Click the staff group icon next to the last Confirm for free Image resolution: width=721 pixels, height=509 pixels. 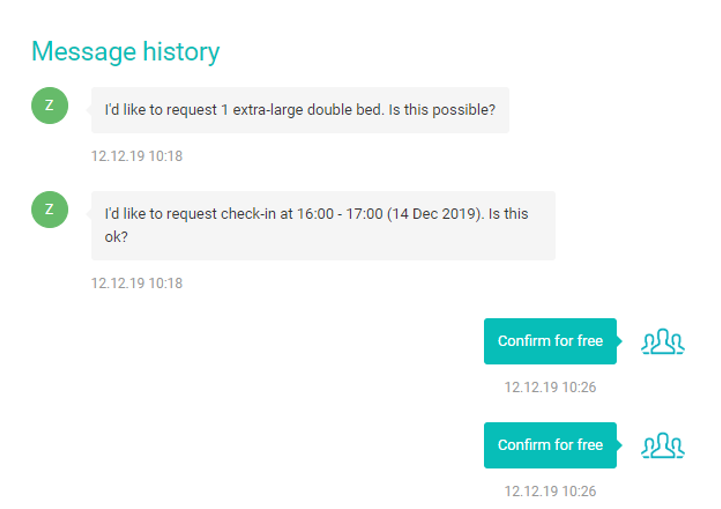[663, 446]
